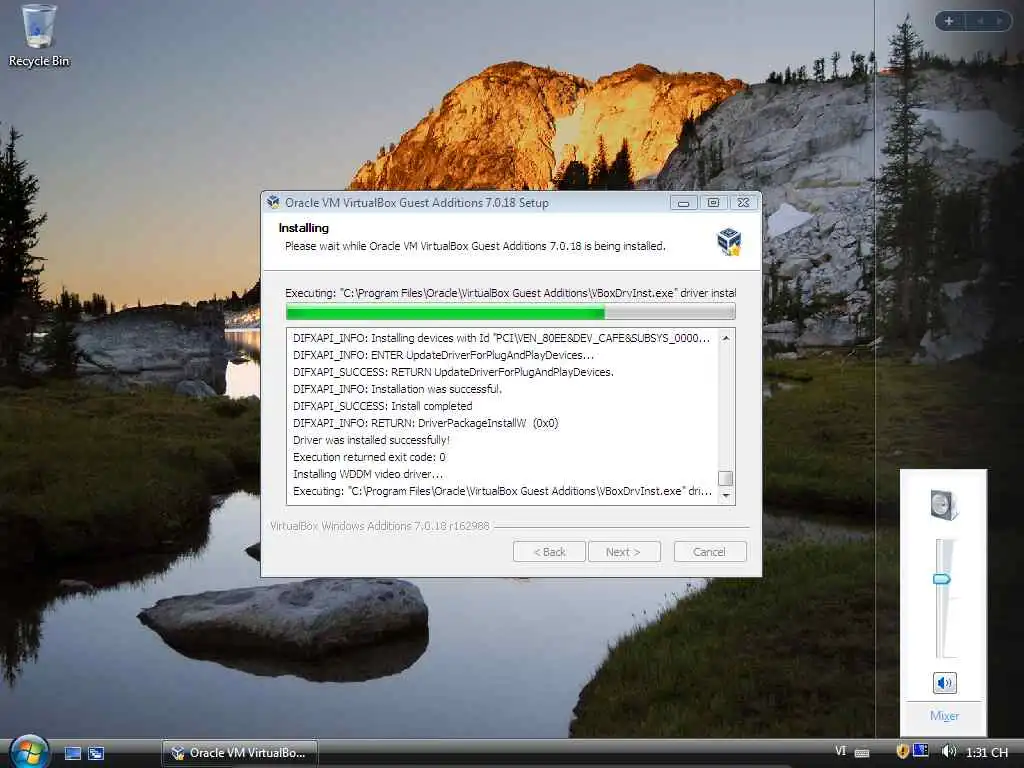Click the speaker volume tray icon

pos(948,751)
